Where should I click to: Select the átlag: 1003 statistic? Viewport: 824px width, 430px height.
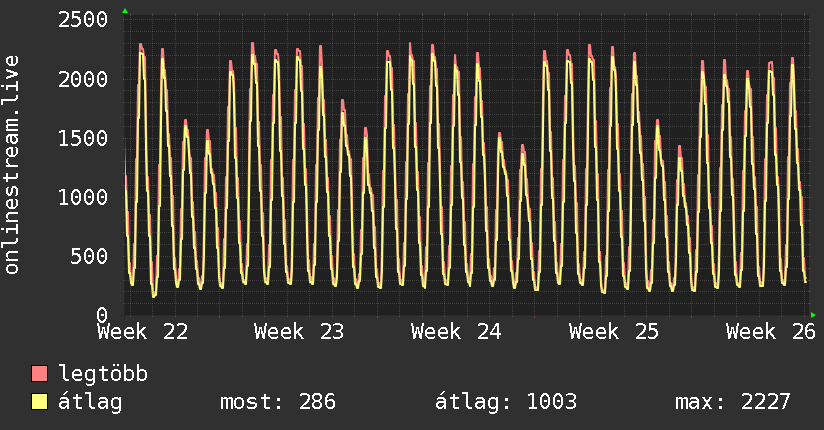tap(506, 402)
